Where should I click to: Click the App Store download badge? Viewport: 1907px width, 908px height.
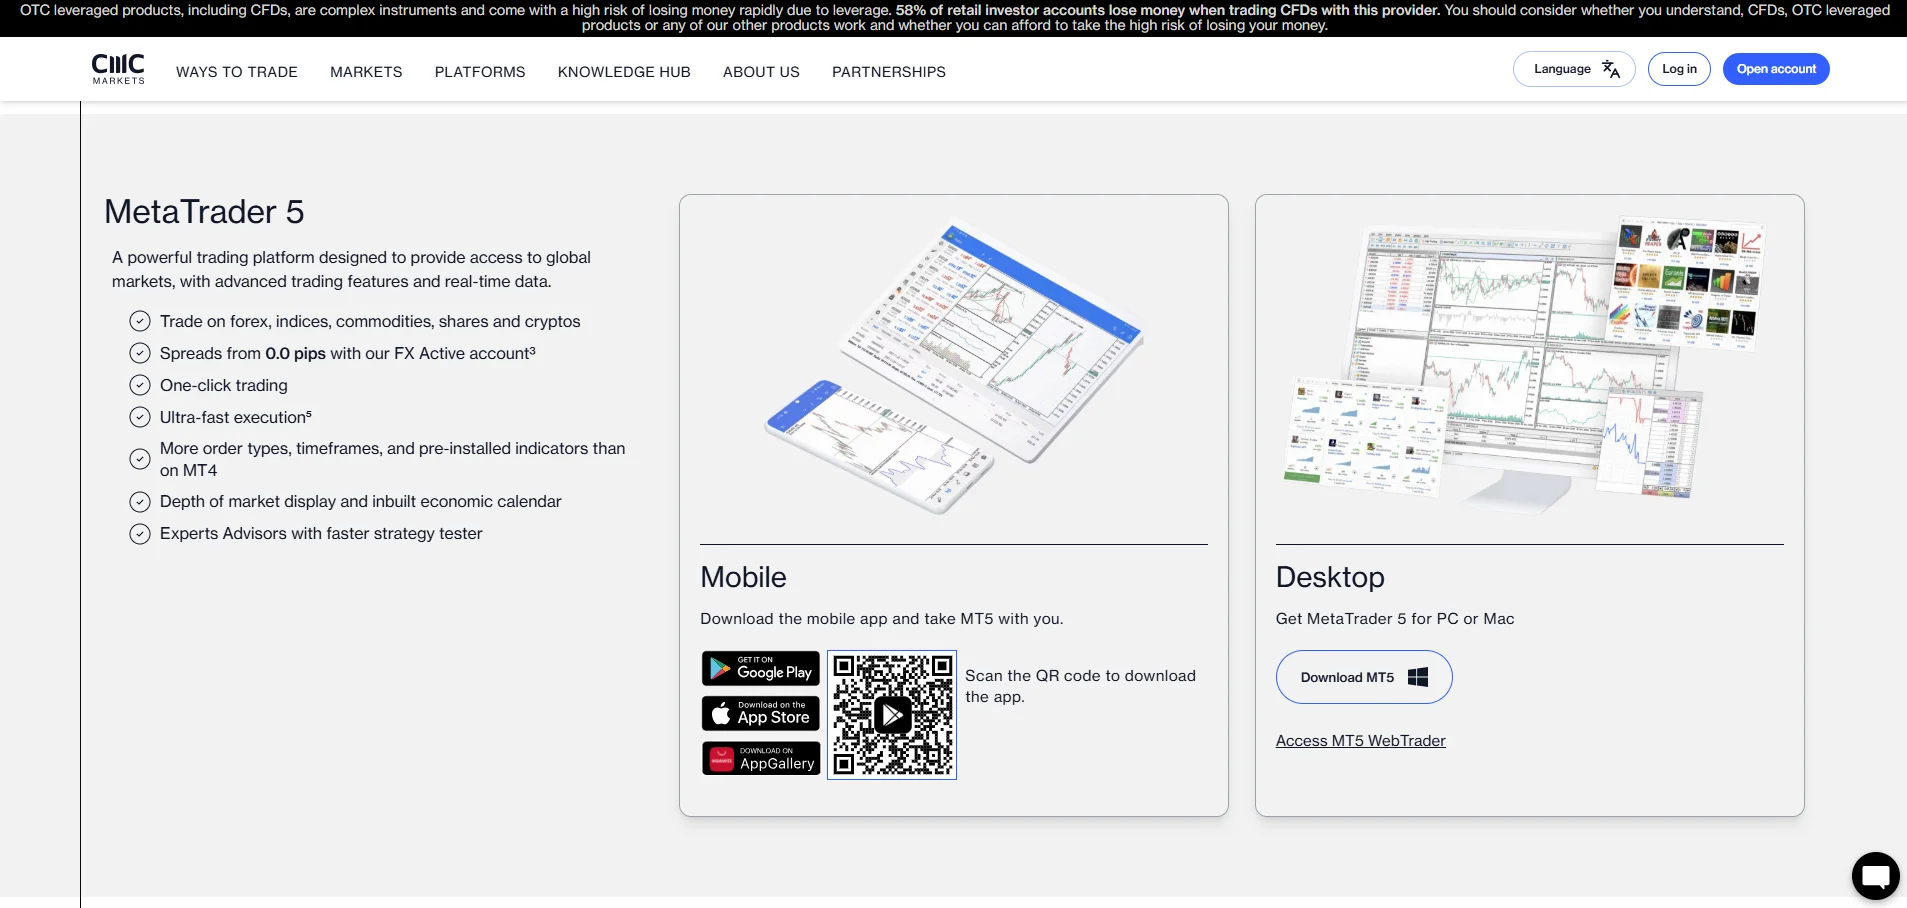tap(761, 713)
